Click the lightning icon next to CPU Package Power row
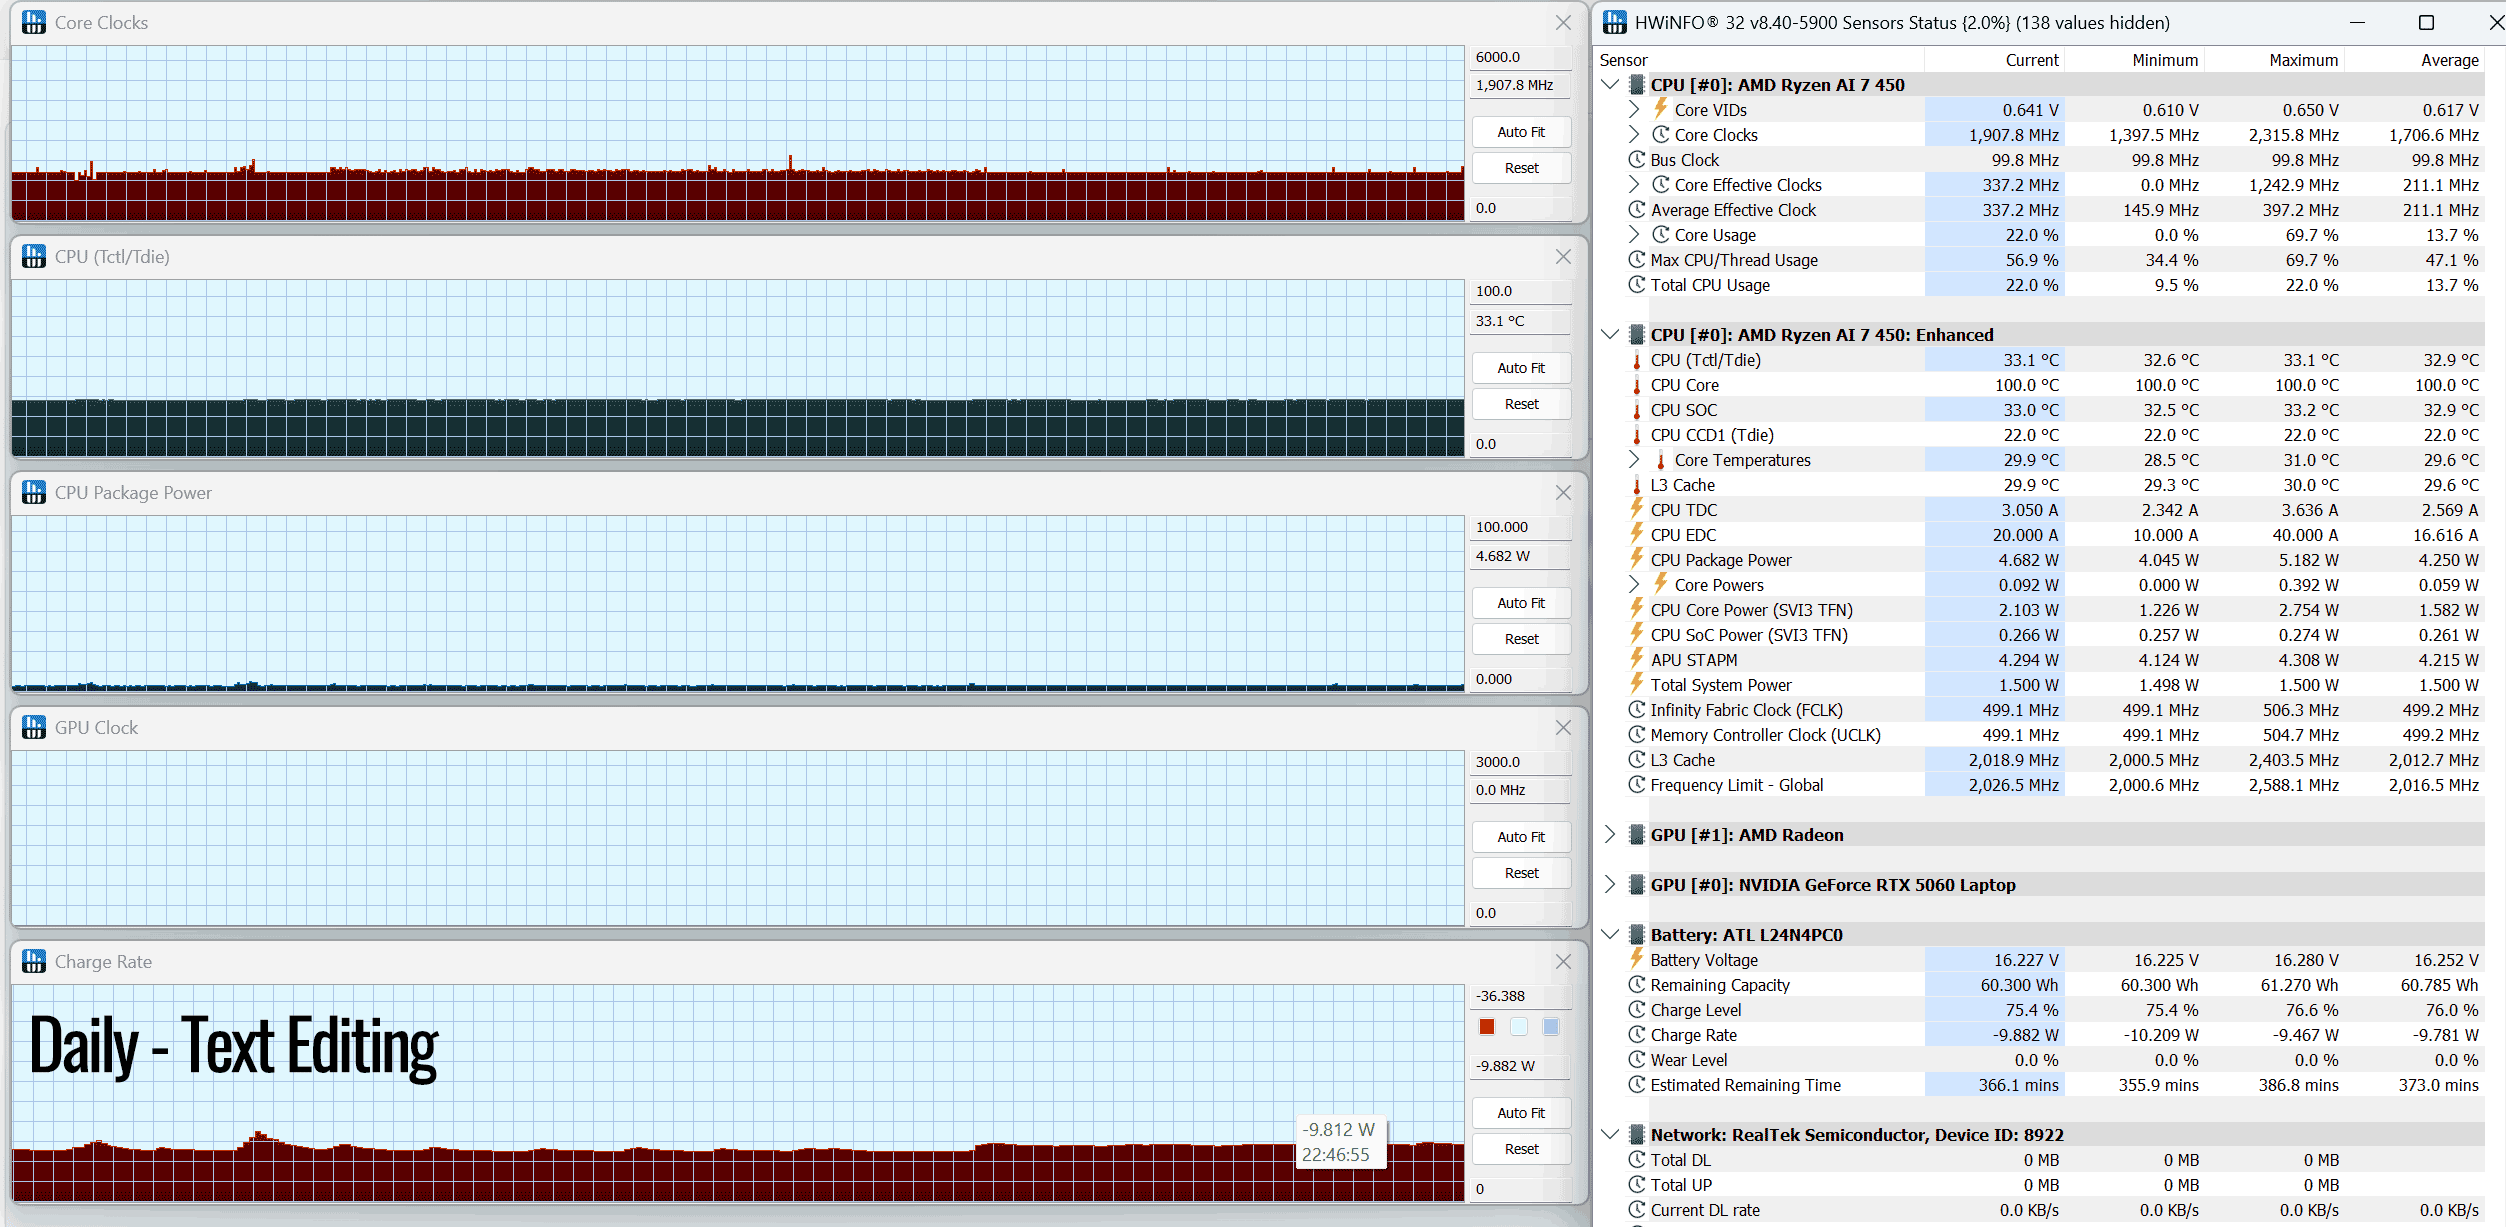Screen dimensions: 2506x1227 coord(1637,559)
